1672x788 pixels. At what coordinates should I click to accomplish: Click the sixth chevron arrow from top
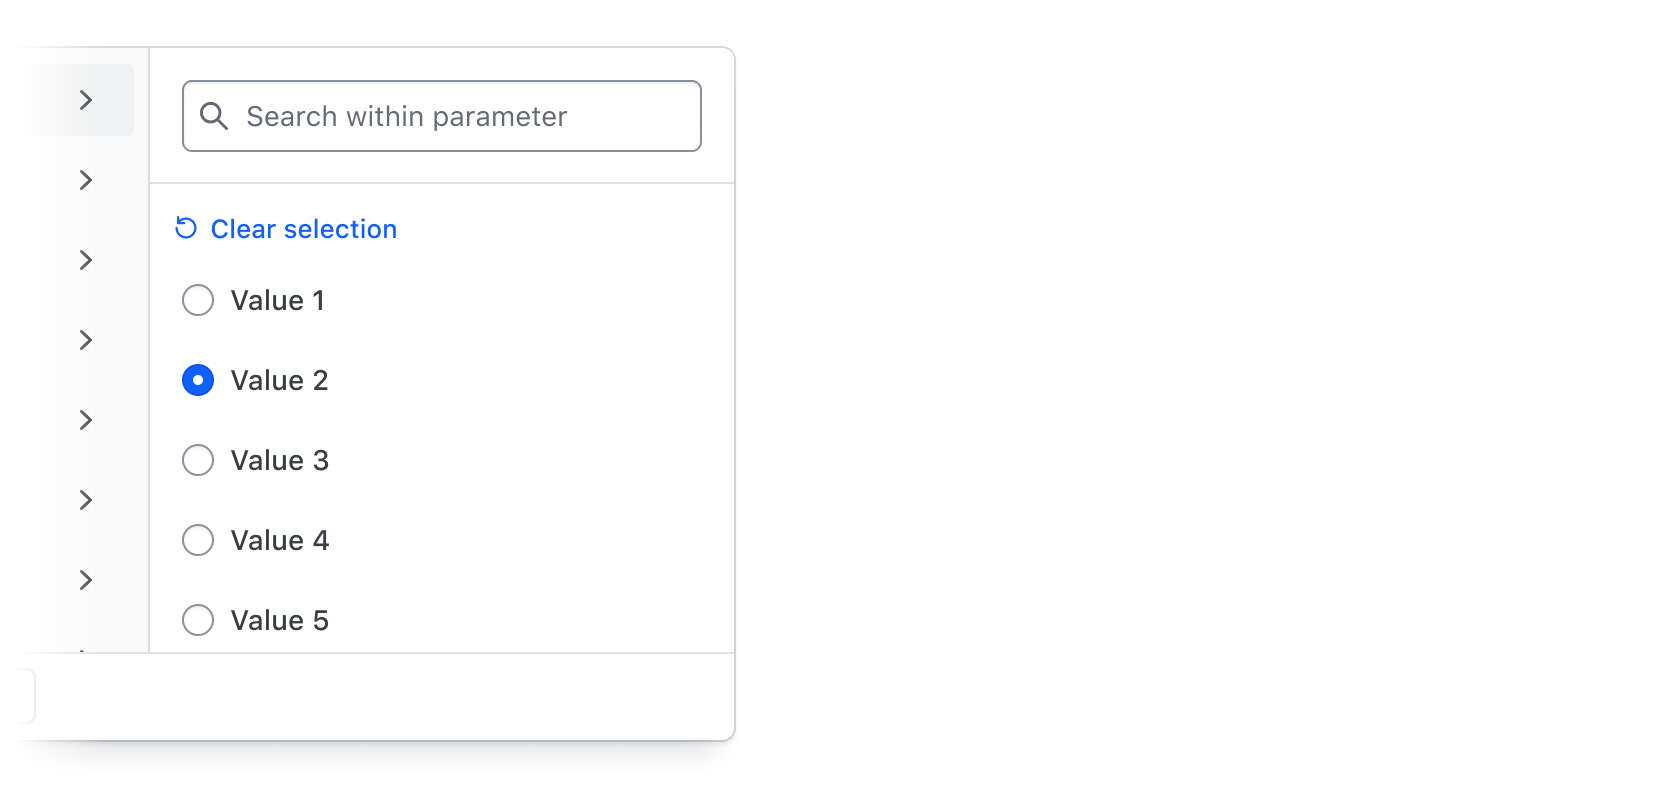point(86,500)
